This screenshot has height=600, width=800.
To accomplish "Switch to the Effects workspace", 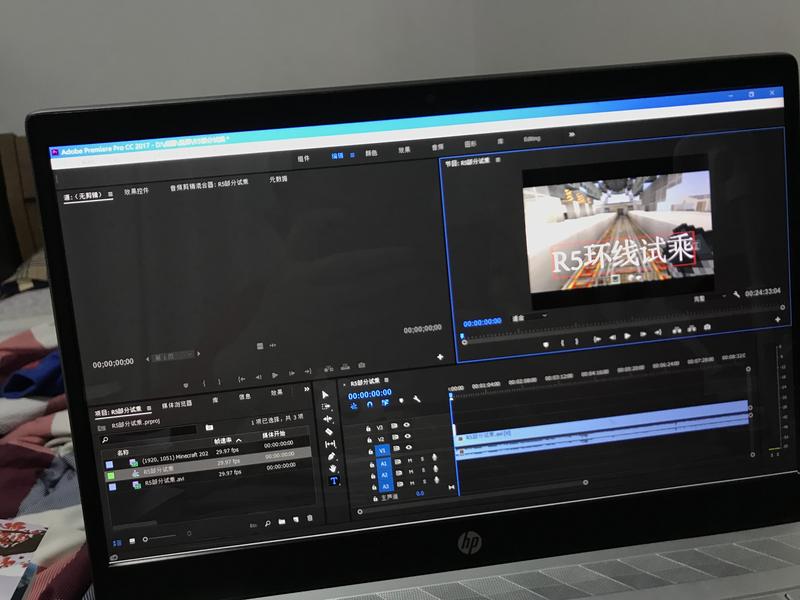I will (x=404, y=150).
